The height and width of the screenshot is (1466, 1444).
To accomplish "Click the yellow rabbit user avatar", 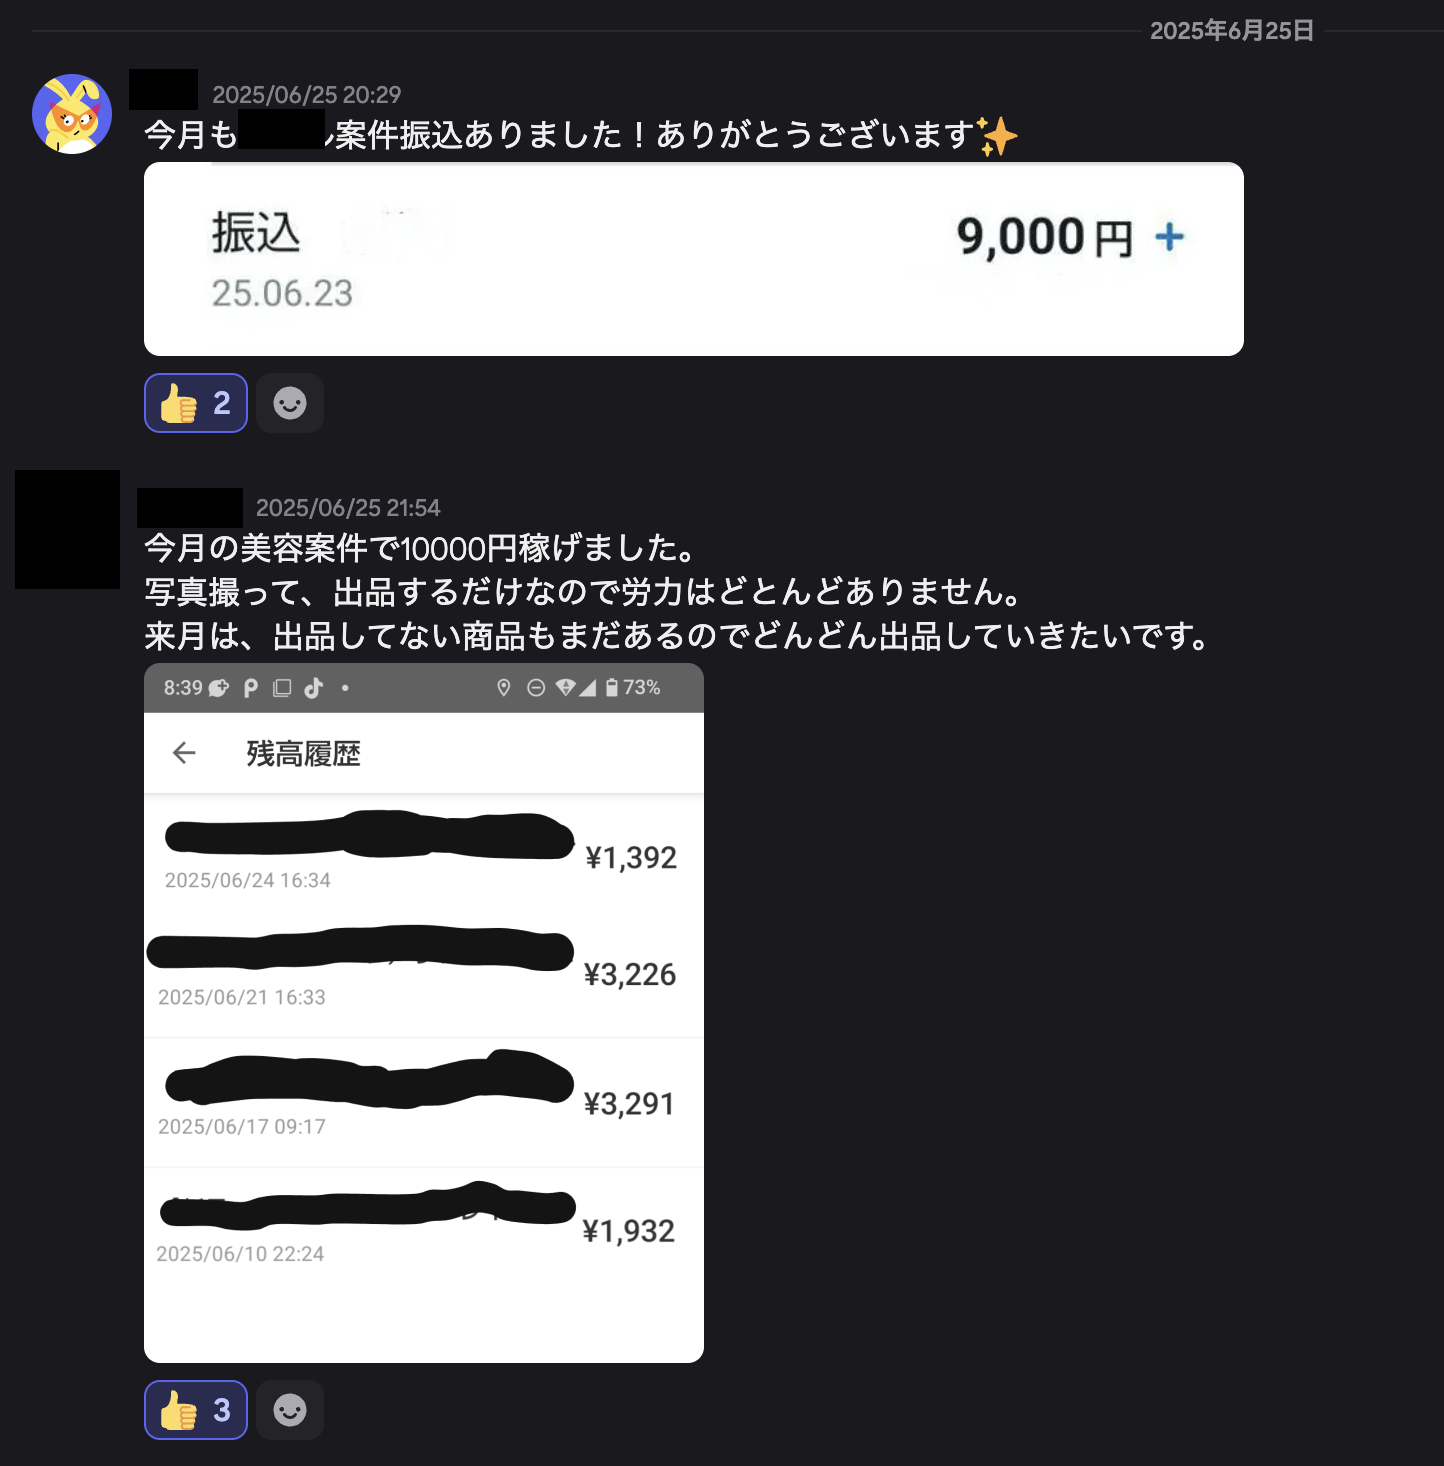I will [x=72, y=114].
